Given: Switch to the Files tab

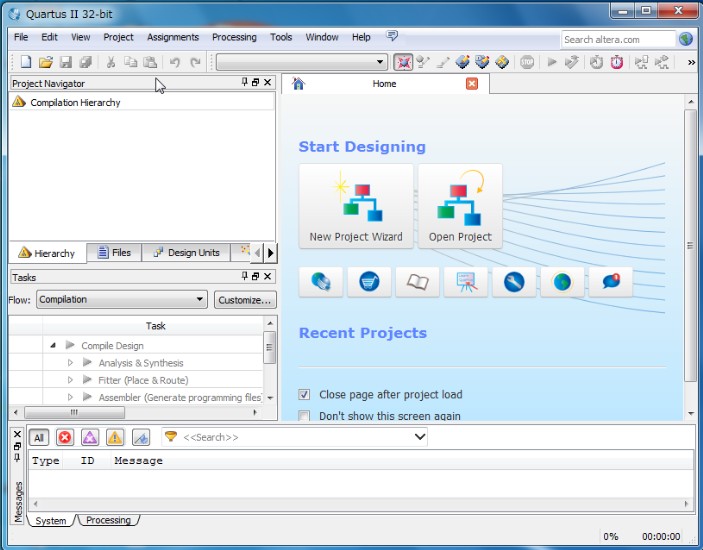Looking at the screenshot, I should pos(114,253).
